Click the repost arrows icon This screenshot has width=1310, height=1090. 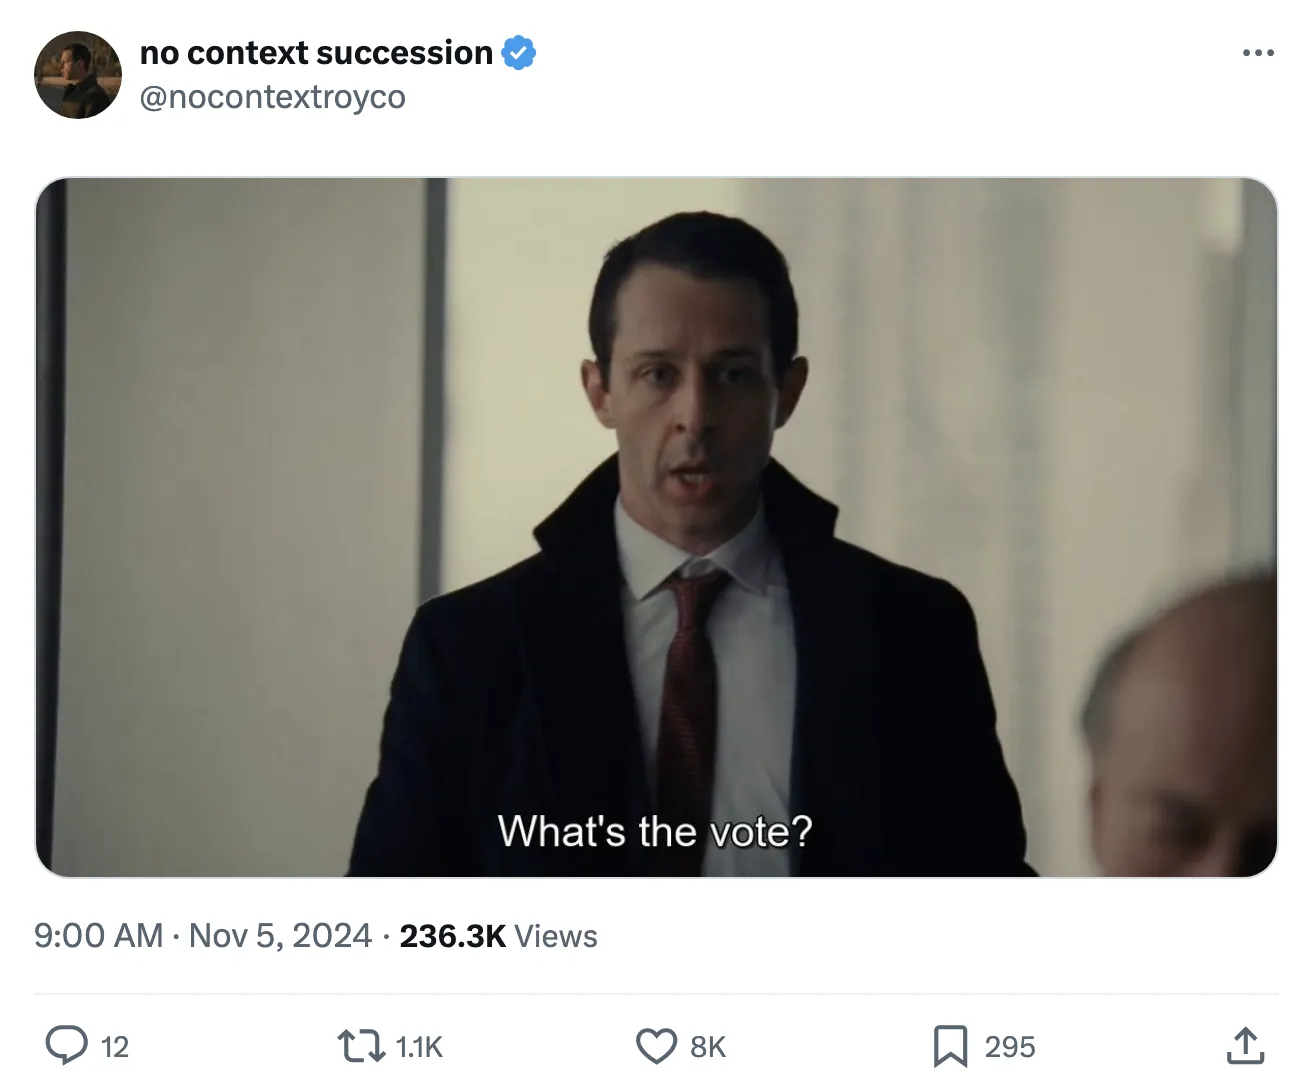[362, 1046]
